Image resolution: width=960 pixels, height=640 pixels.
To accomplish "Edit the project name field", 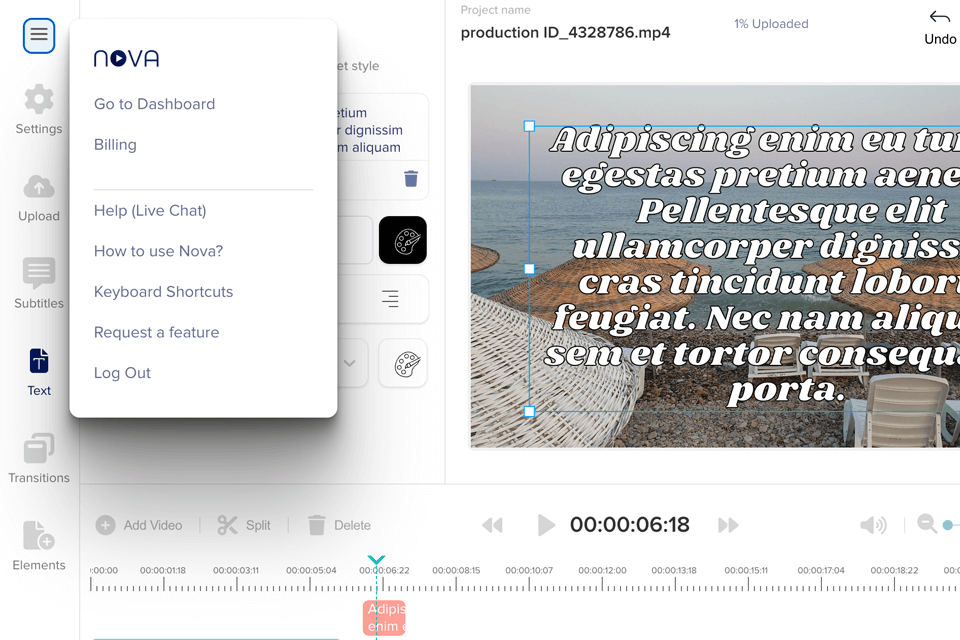I will 565,32.
